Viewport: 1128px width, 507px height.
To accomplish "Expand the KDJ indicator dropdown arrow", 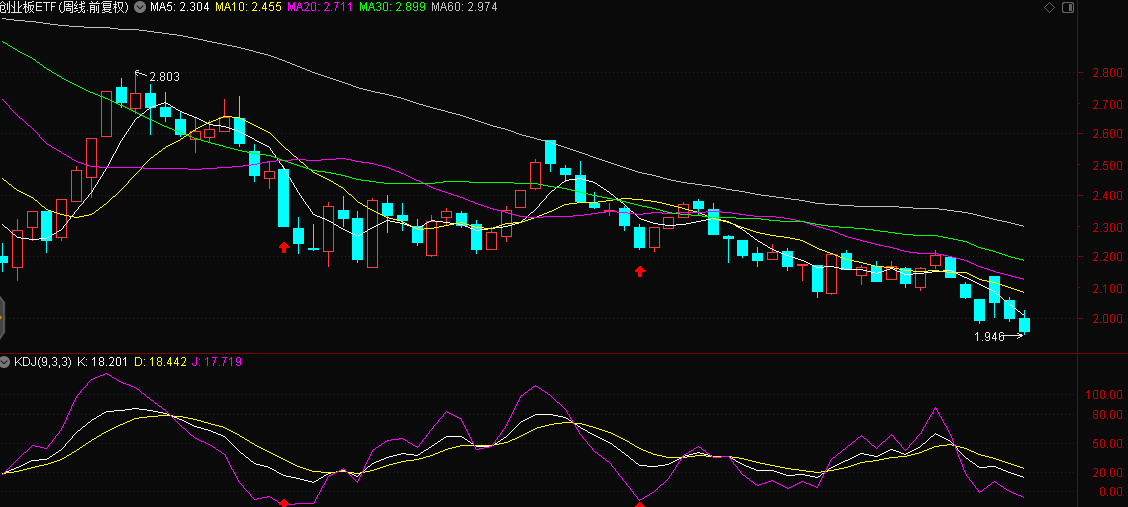I will tap(5, 361).
